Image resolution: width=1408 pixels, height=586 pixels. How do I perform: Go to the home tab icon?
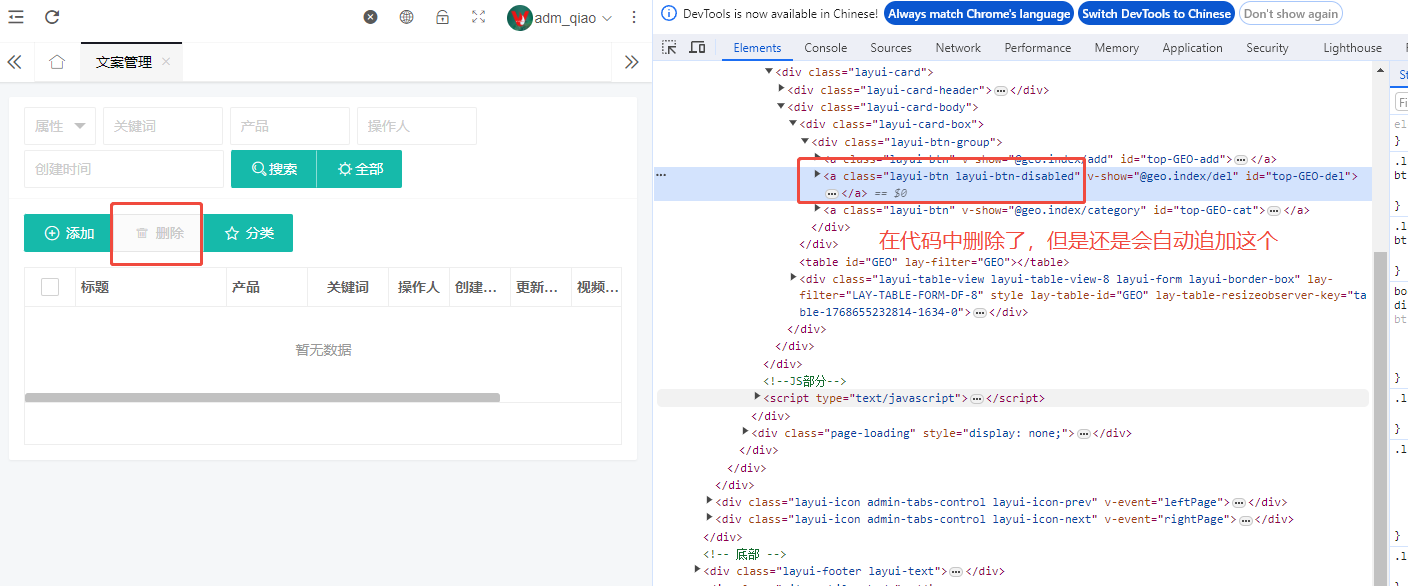click(57, 62)
